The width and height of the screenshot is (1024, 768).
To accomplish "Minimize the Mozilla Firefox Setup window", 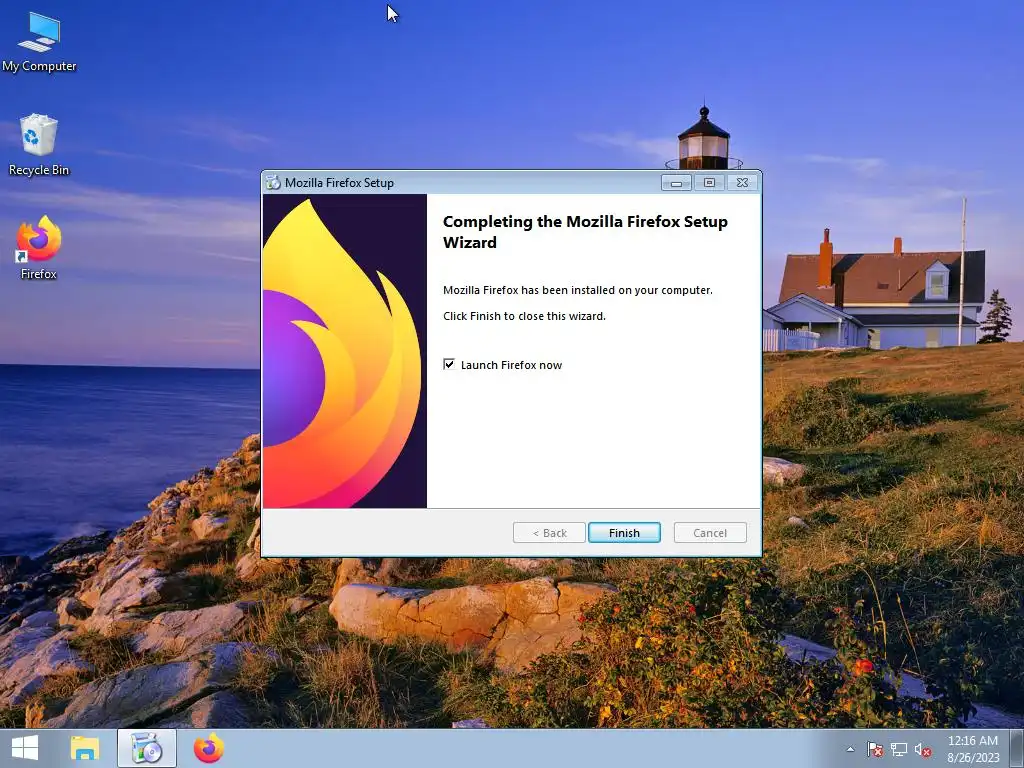I will point(677,183).
